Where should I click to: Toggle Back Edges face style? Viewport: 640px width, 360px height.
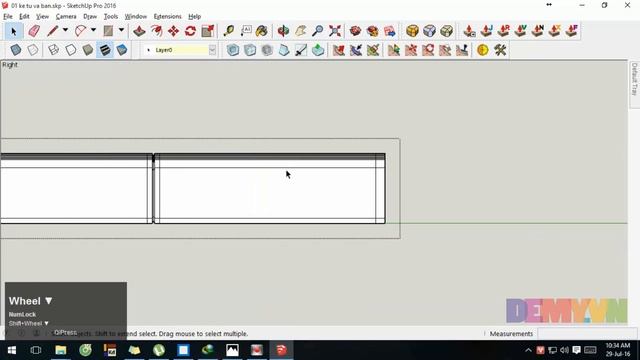(x=33, y=50)
